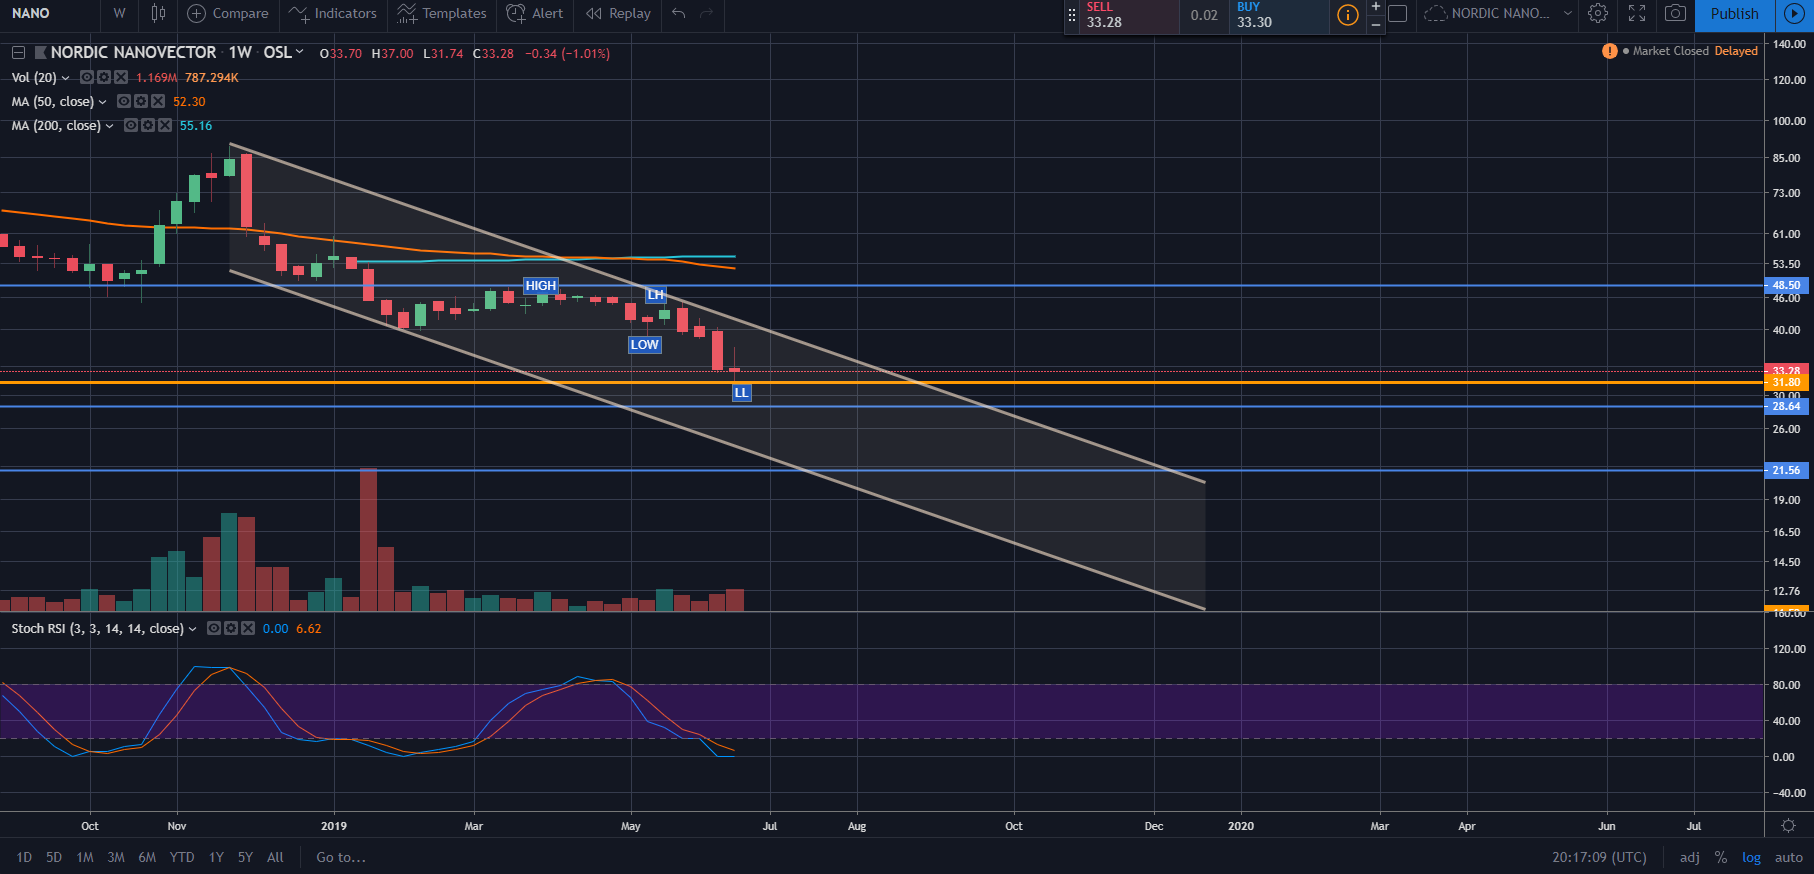Expand the Vol (20) indicator chevron
Viewport: 1814px width, 874px height.
point(65,78)
